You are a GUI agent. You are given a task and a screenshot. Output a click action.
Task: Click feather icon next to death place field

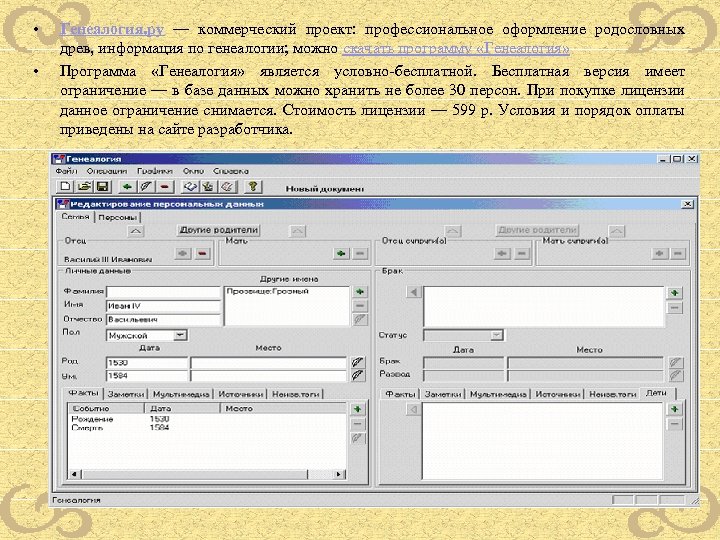point(358,376)
